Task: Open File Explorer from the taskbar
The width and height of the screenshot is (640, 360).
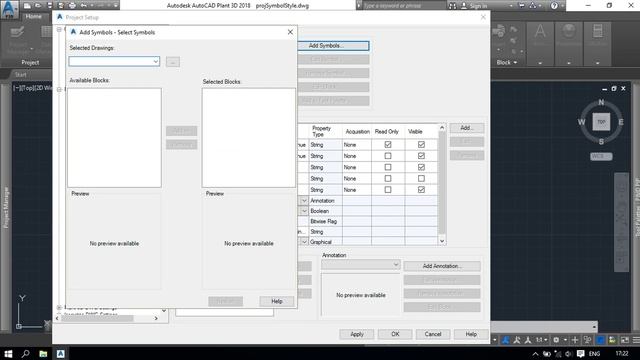Action: (x=43, y=353)
